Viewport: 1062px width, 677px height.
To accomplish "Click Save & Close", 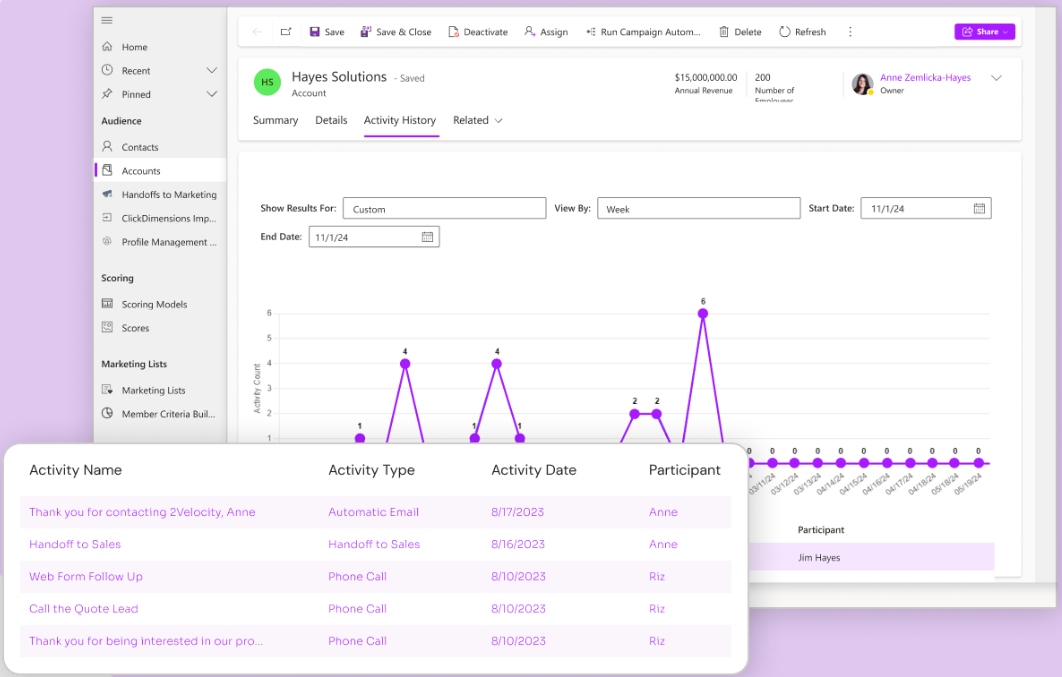I will tap(396, 32).
